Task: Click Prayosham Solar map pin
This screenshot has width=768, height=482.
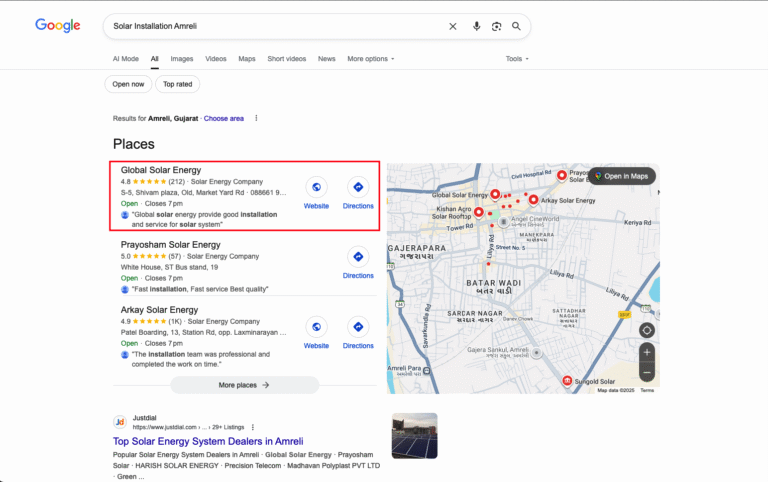Action: [x=562, y=175]
